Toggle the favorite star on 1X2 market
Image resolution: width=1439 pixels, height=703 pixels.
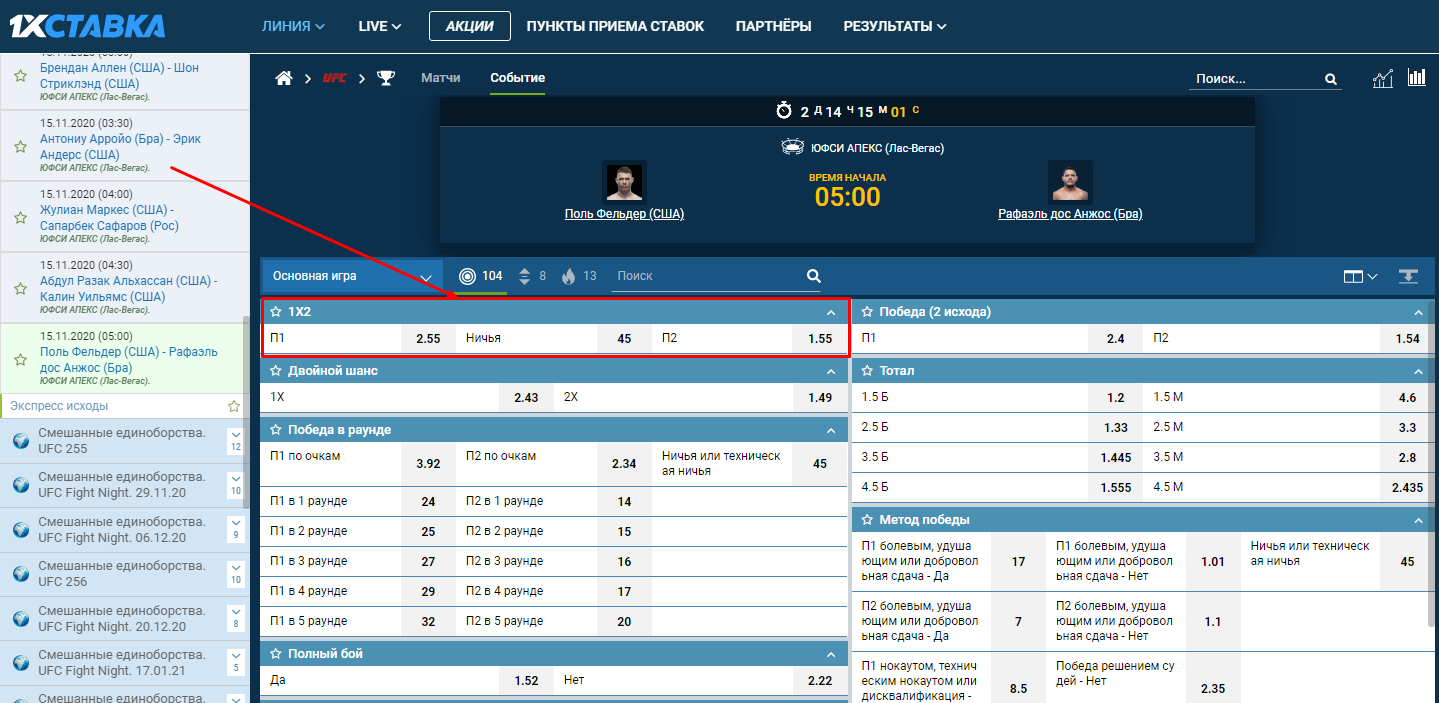pyautogui.click(x=276, y=312)
